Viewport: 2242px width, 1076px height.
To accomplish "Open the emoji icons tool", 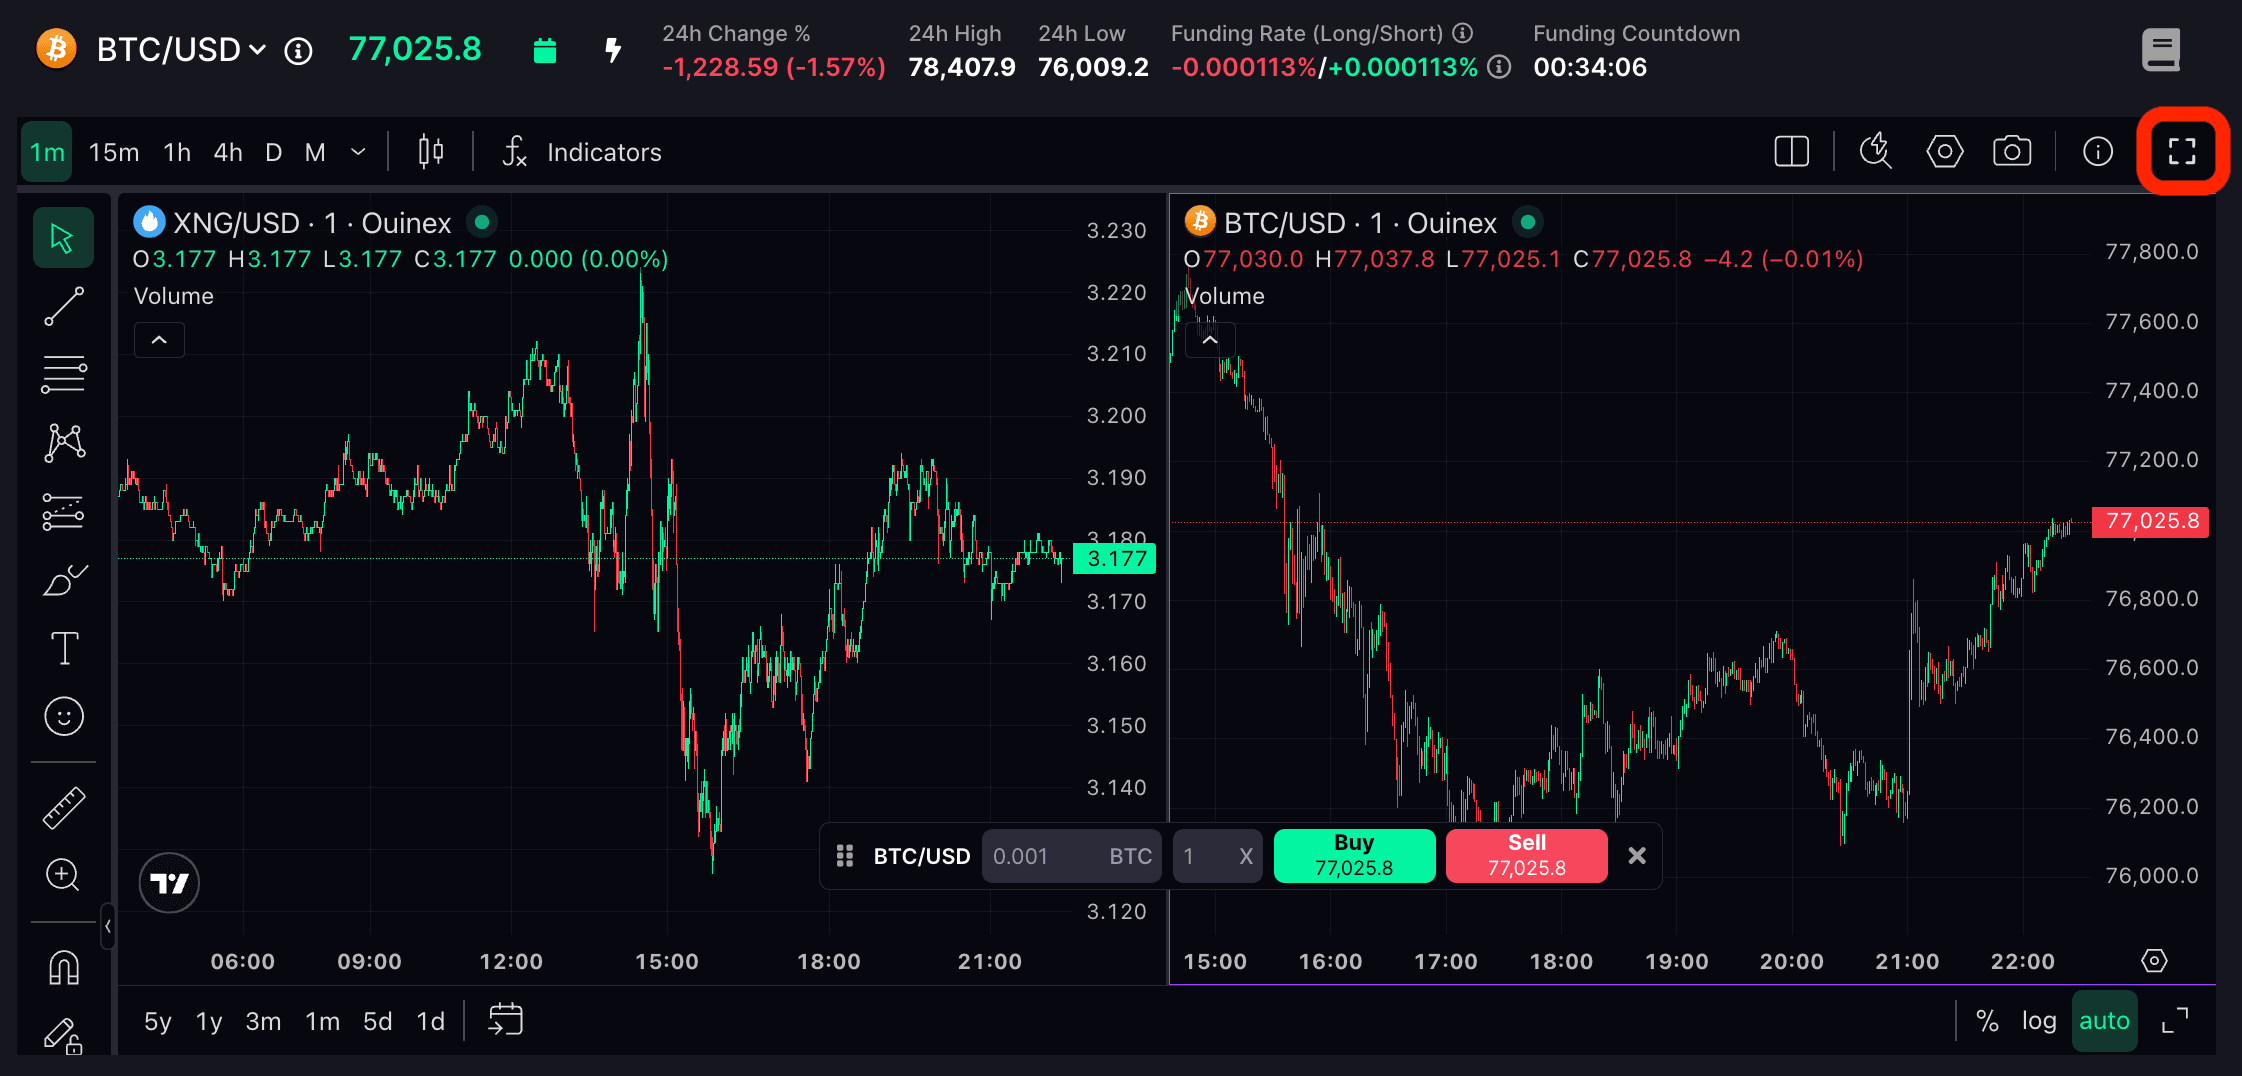I will (x=63, y=716).
